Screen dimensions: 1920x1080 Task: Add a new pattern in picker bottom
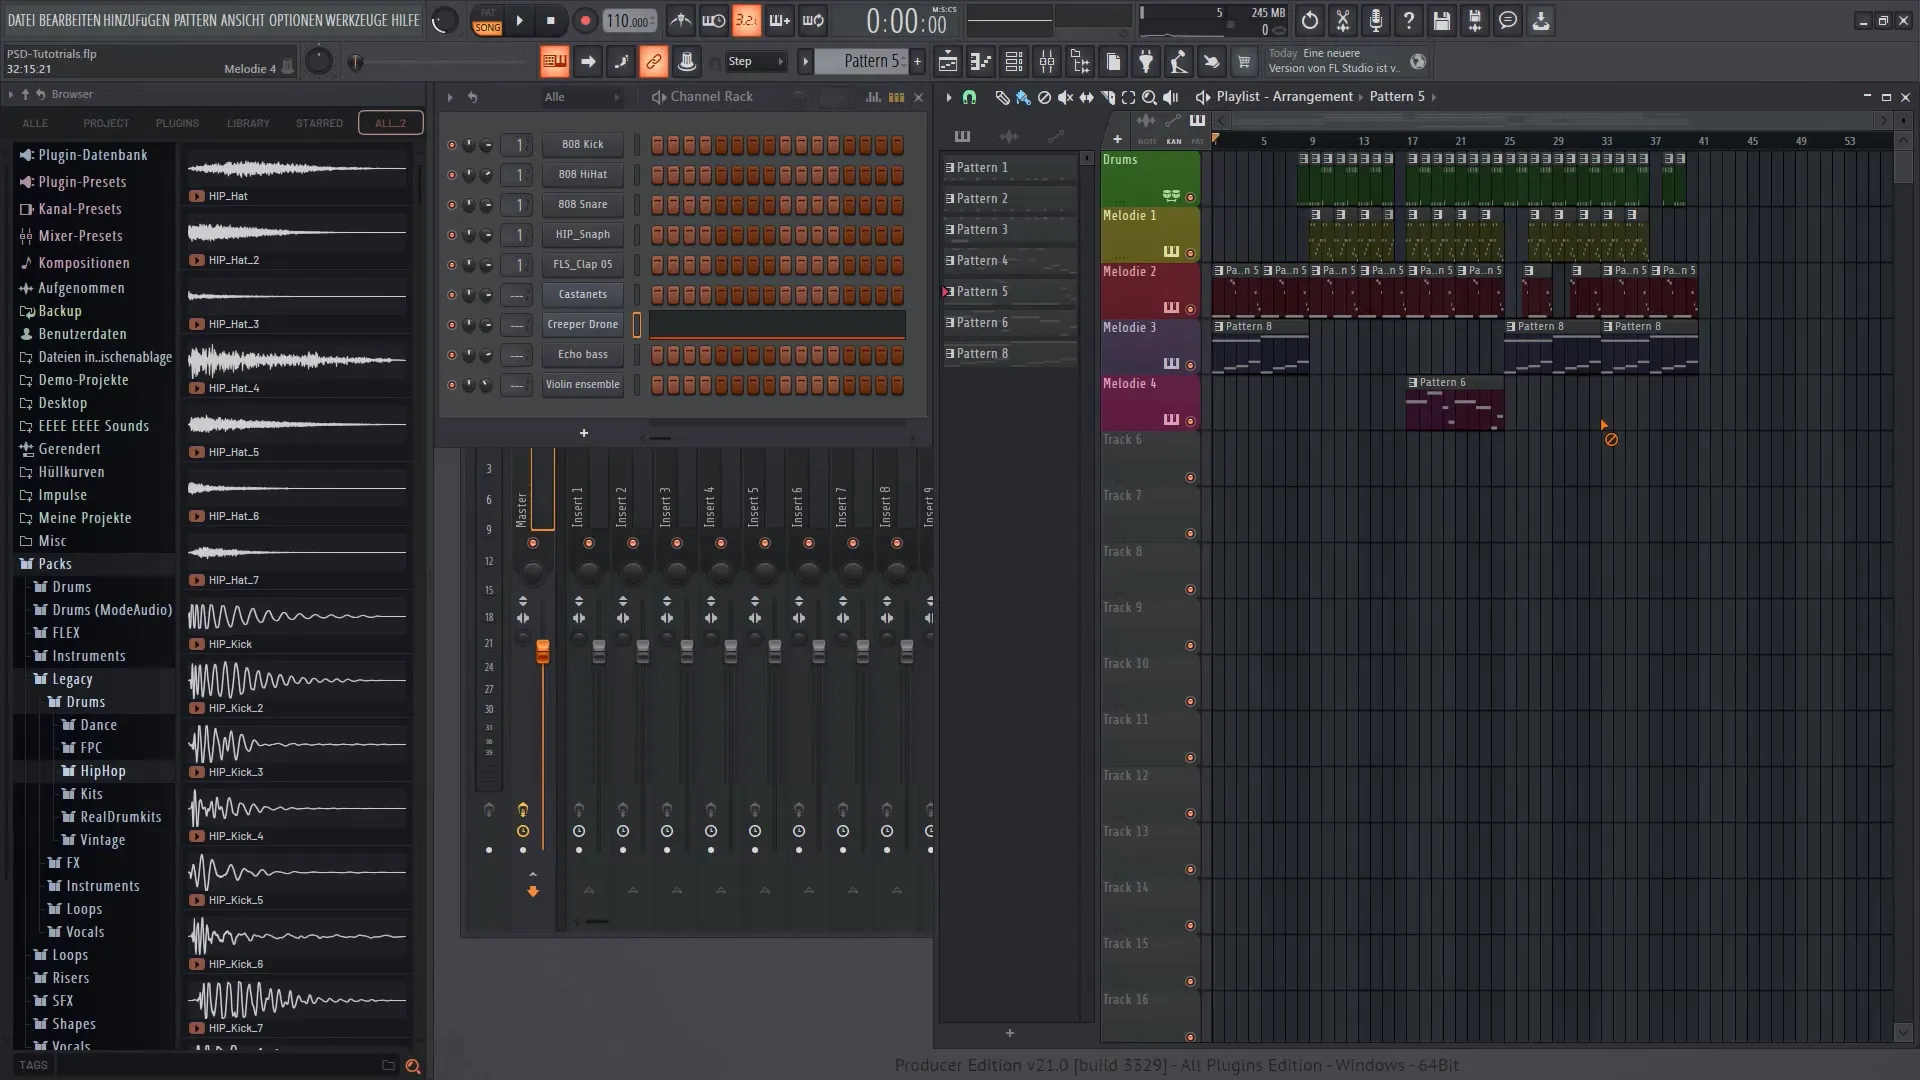1010,1033
